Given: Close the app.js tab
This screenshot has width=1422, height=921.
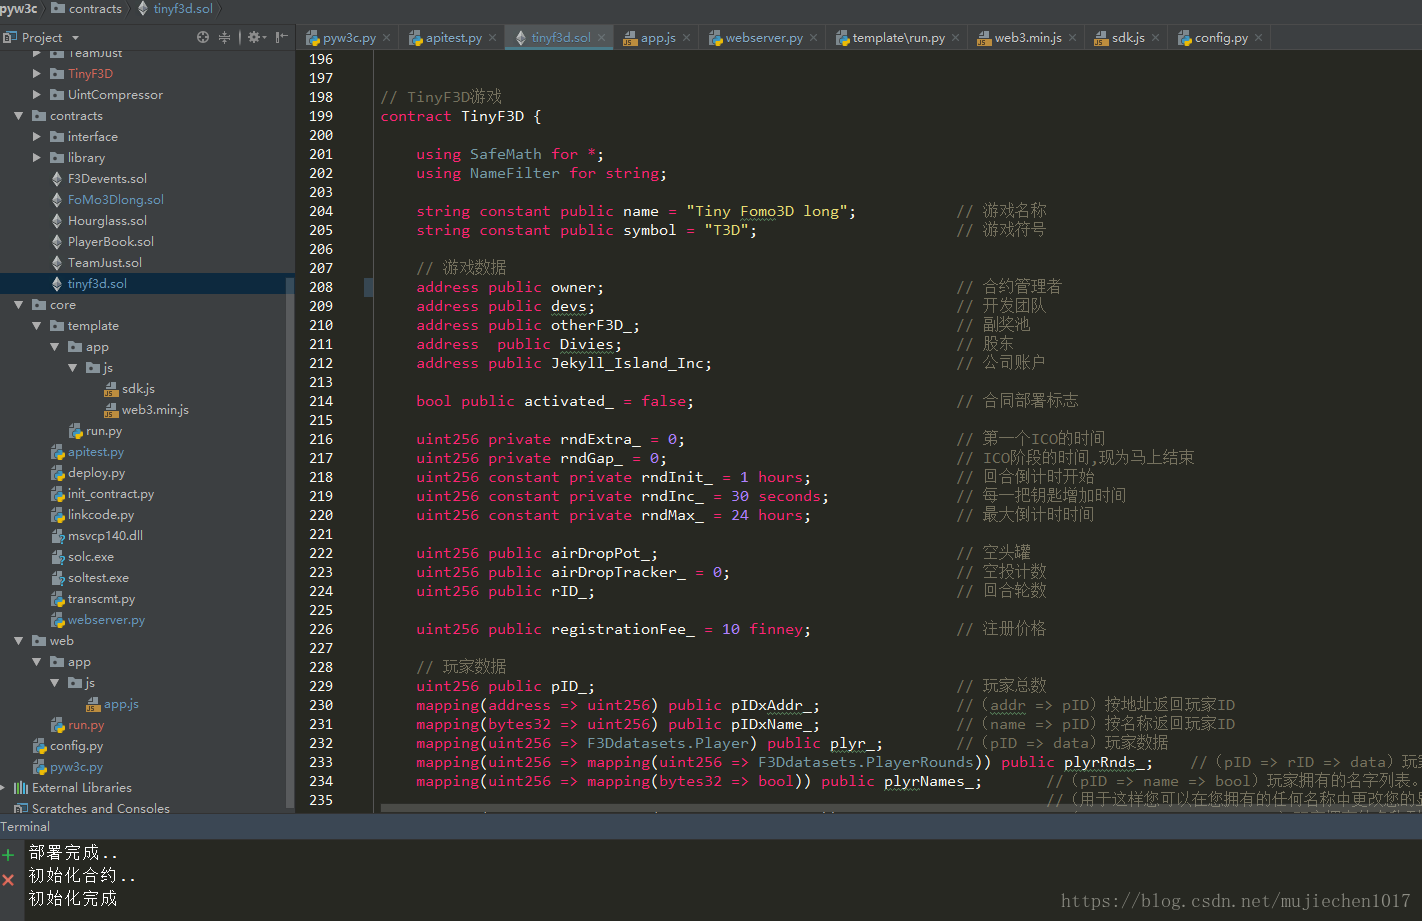Looking at the screenshot, I should 686,38.
